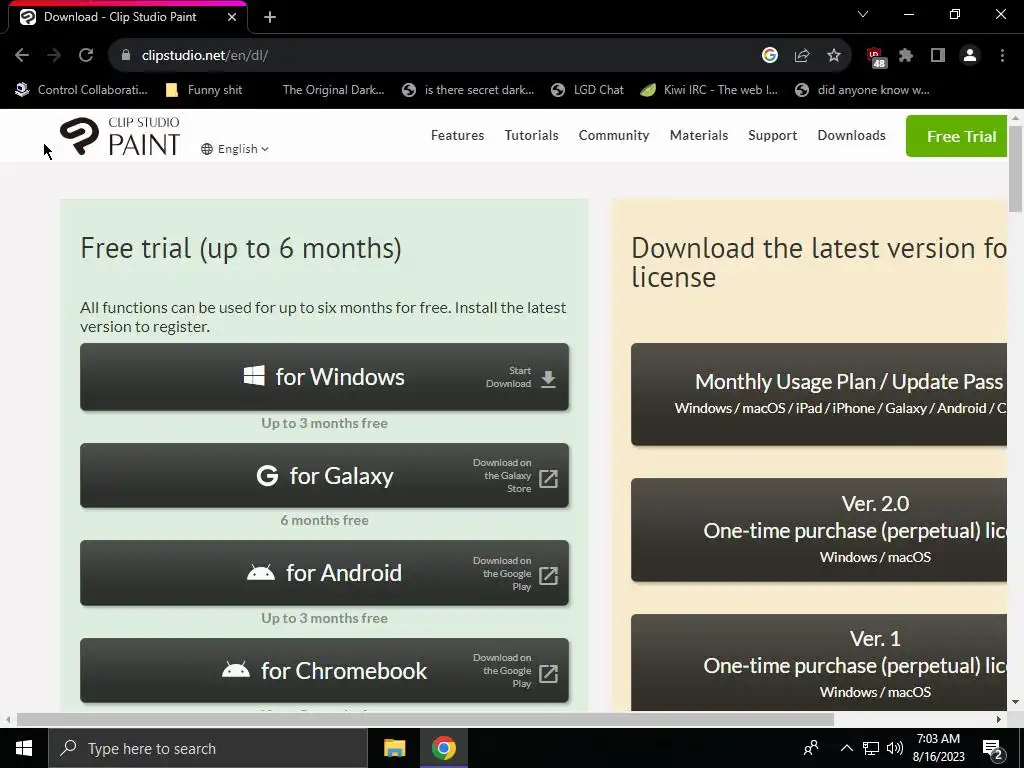This screenshot has width=1024, height=768.
Task: Open Community in the site navigation
Action: 614,135
